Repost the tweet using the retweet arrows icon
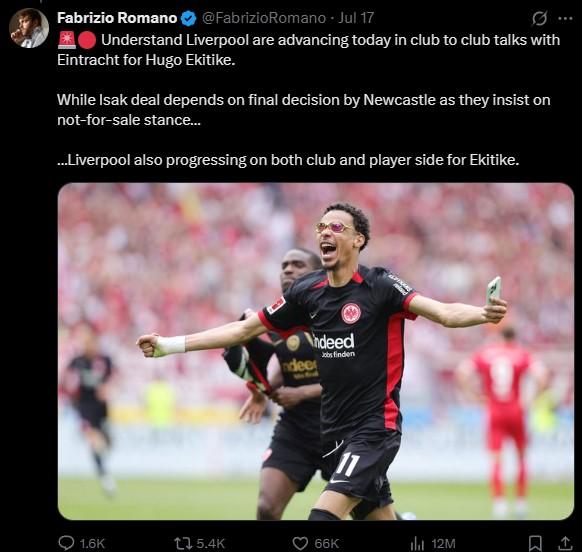 click(x=183, y=543)
